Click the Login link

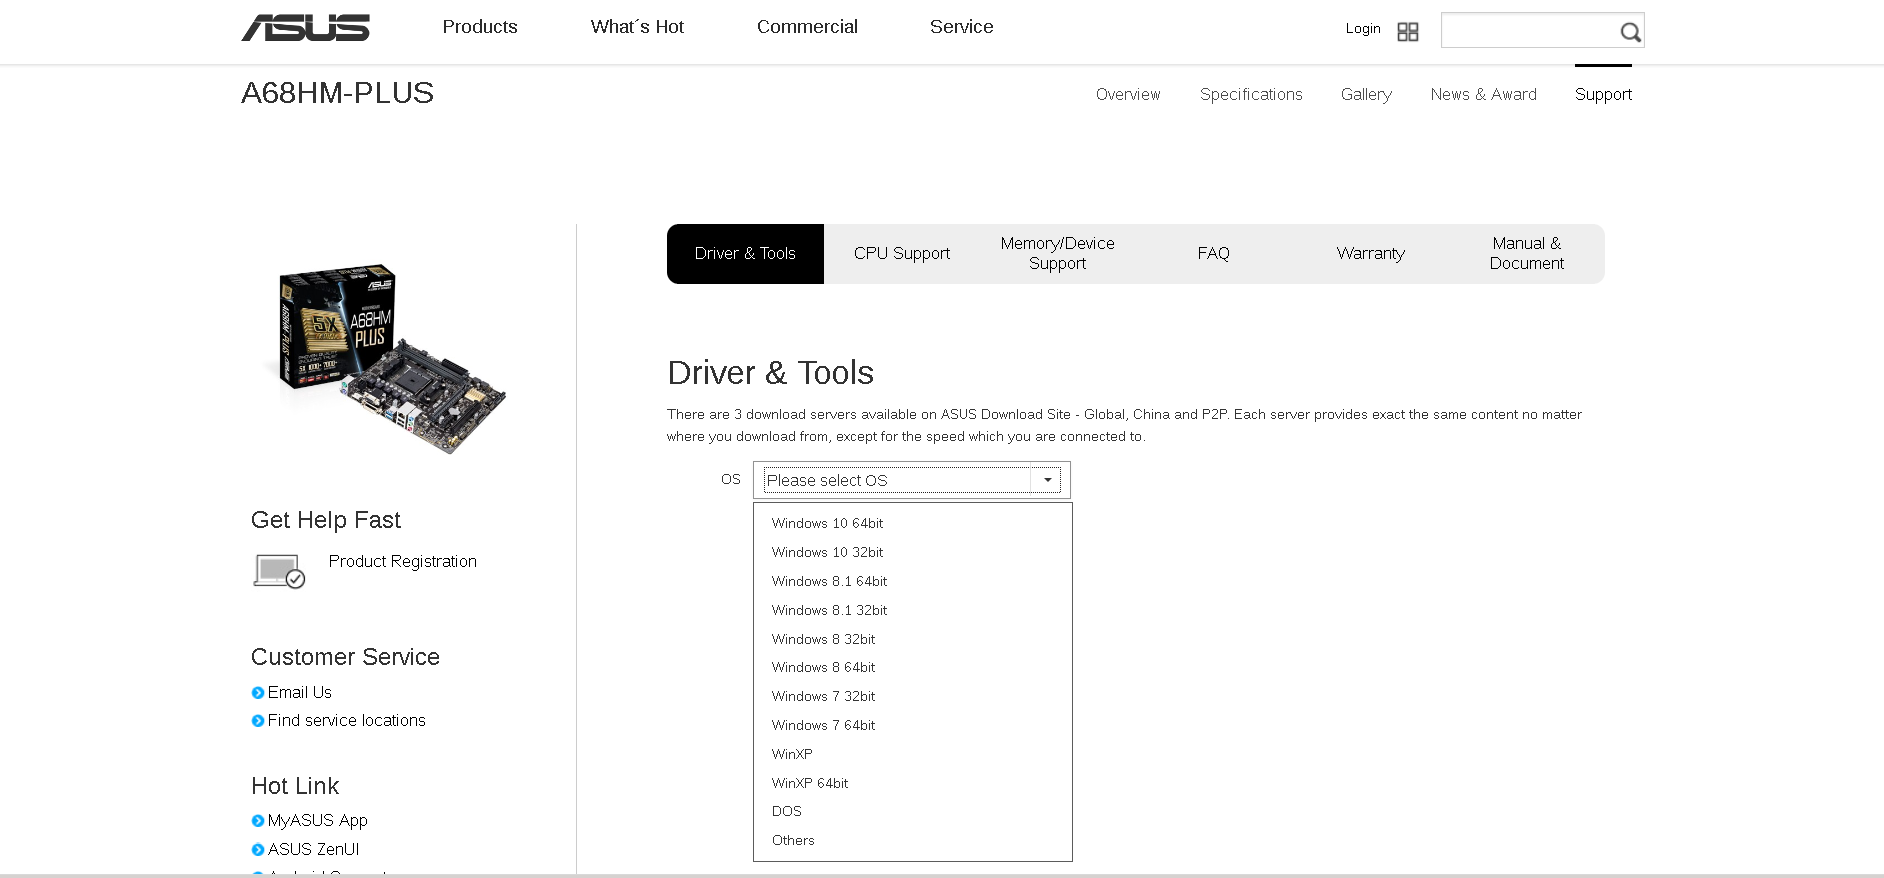1363,28
